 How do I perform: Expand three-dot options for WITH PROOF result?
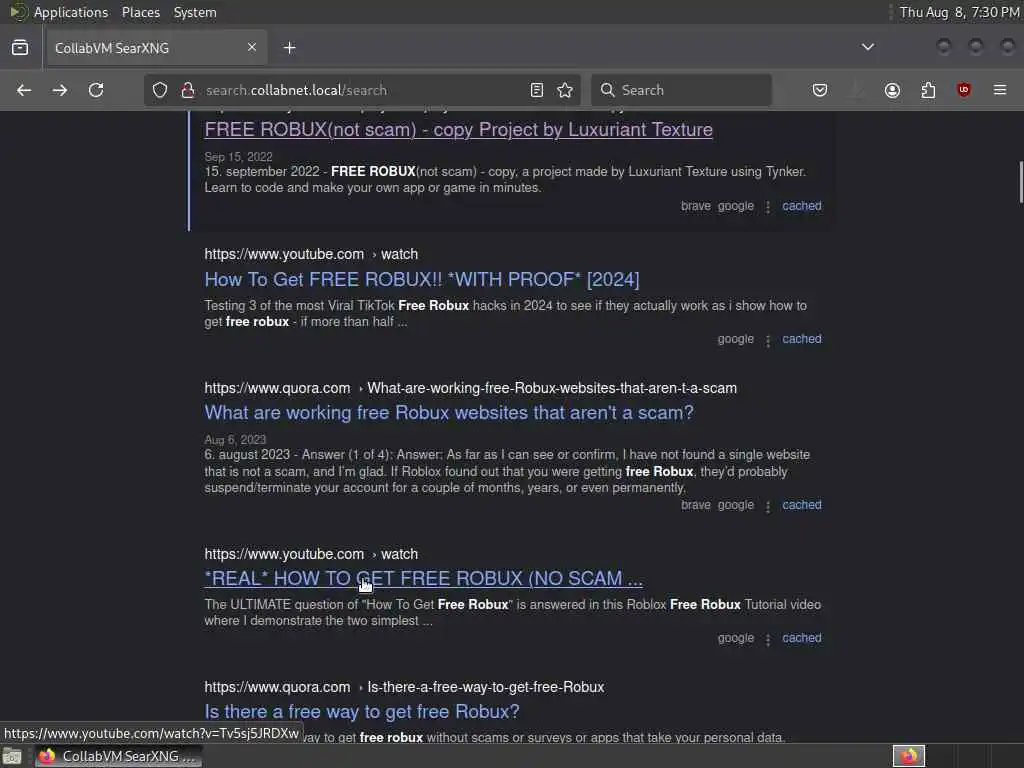[768, 340]
